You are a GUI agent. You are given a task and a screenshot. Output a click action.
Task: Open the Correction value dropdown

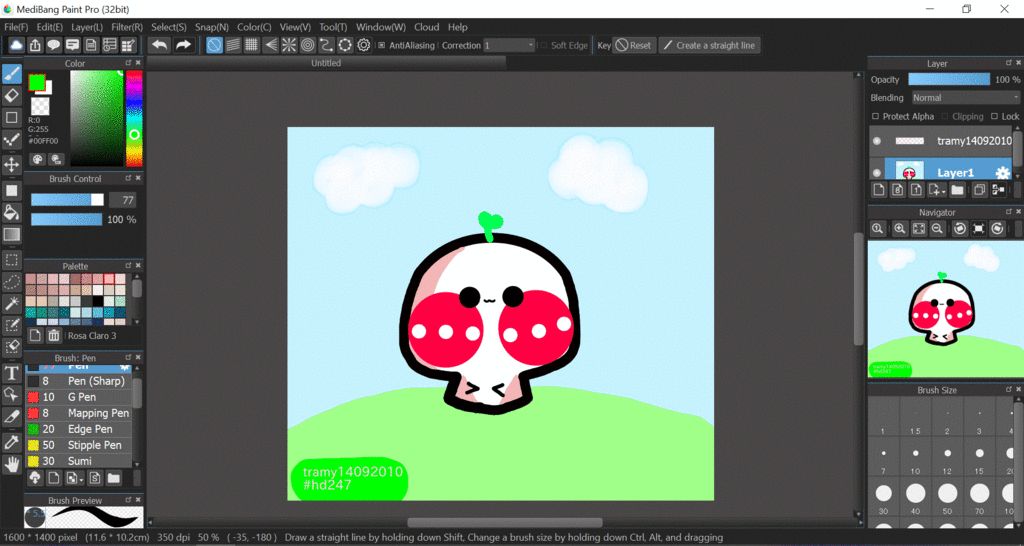(x=509, y=46)
